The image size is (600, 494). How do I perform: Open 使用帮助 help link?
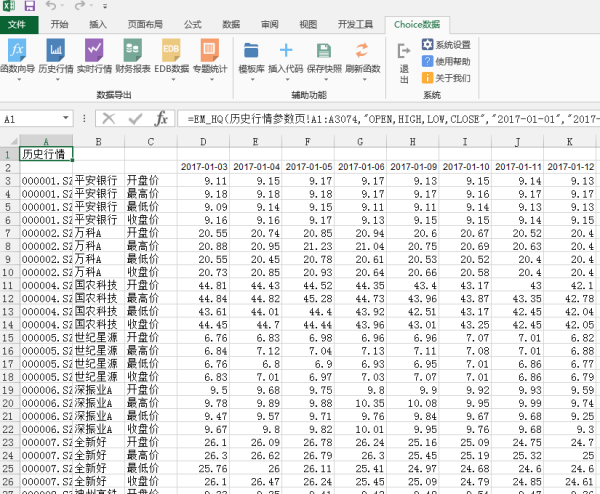(x=445, y=61)
